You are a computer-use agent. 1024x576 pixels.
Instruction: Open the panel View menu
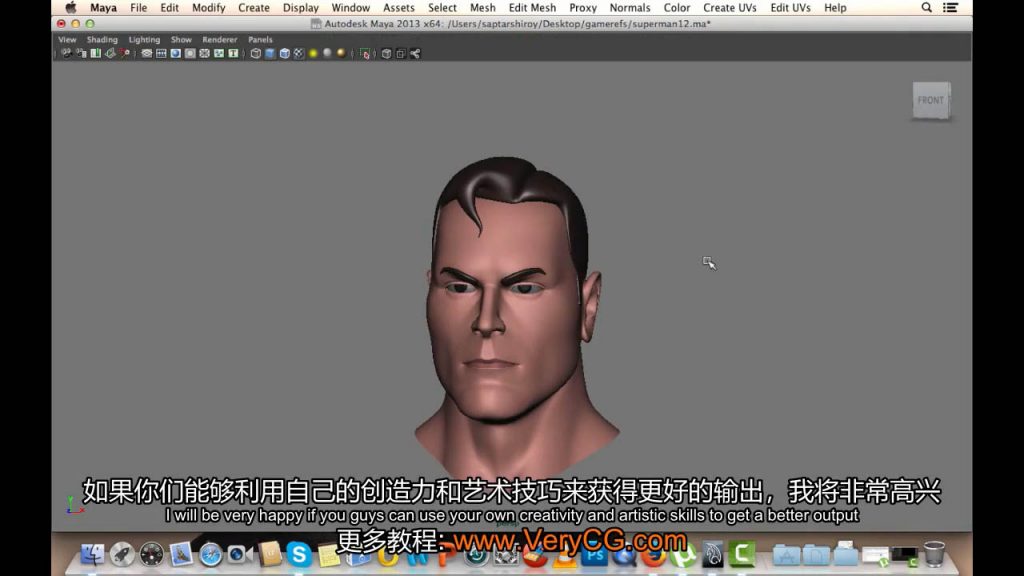[67, 40]
